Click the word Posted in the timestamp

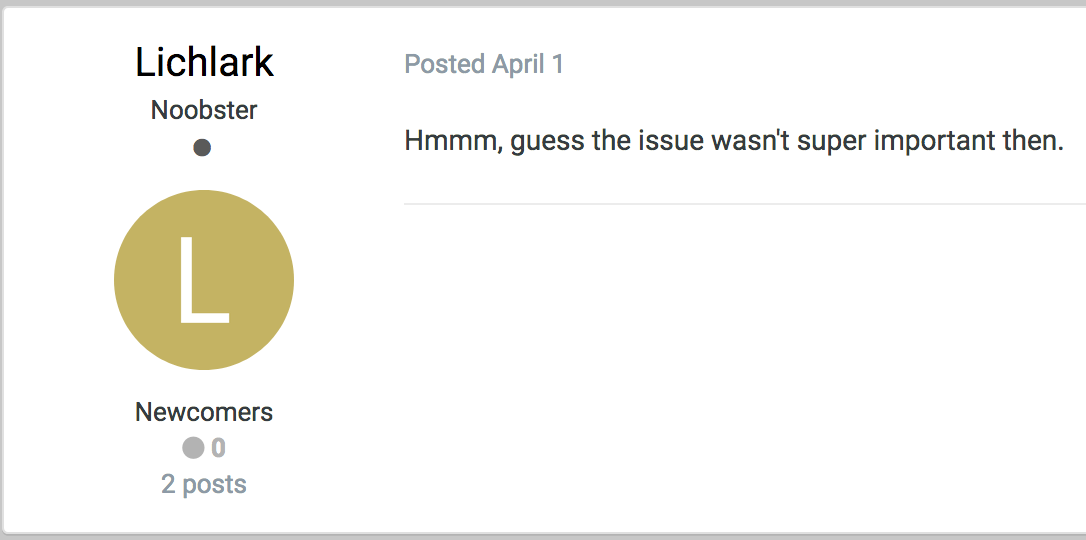pyautogui.click(x=444, y=64)
